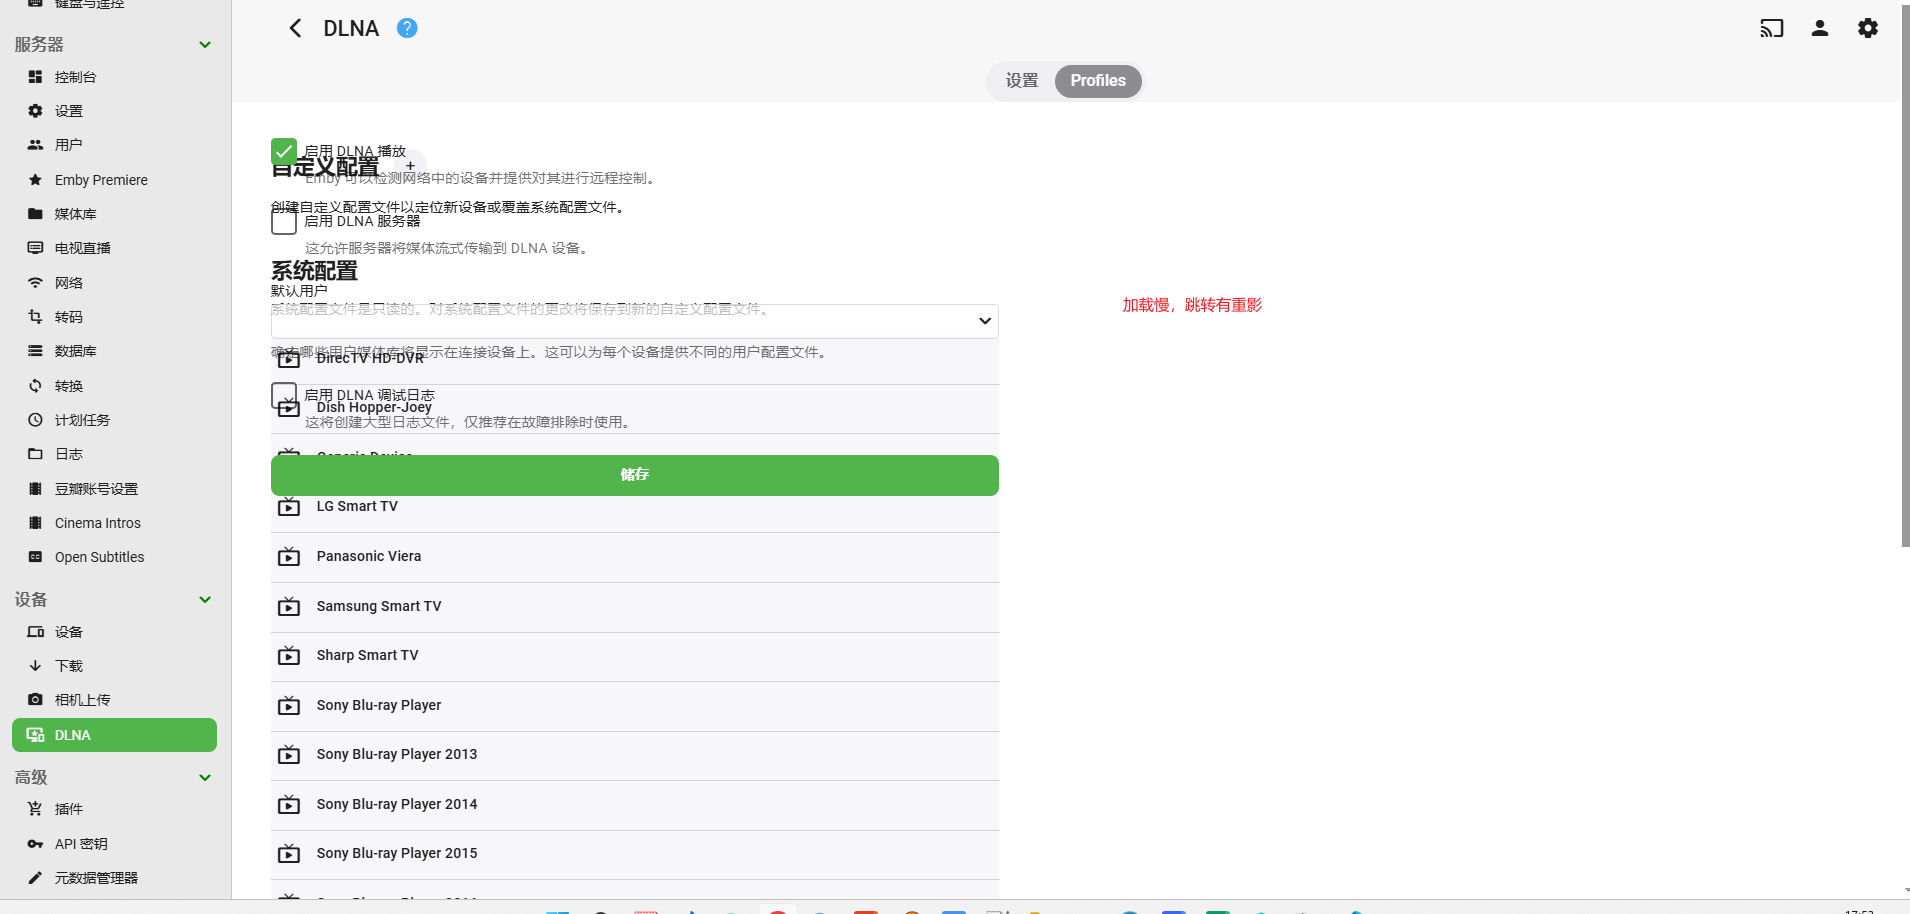Open the Sony Blu-ray Player 2014 profile

pos(397,804)
